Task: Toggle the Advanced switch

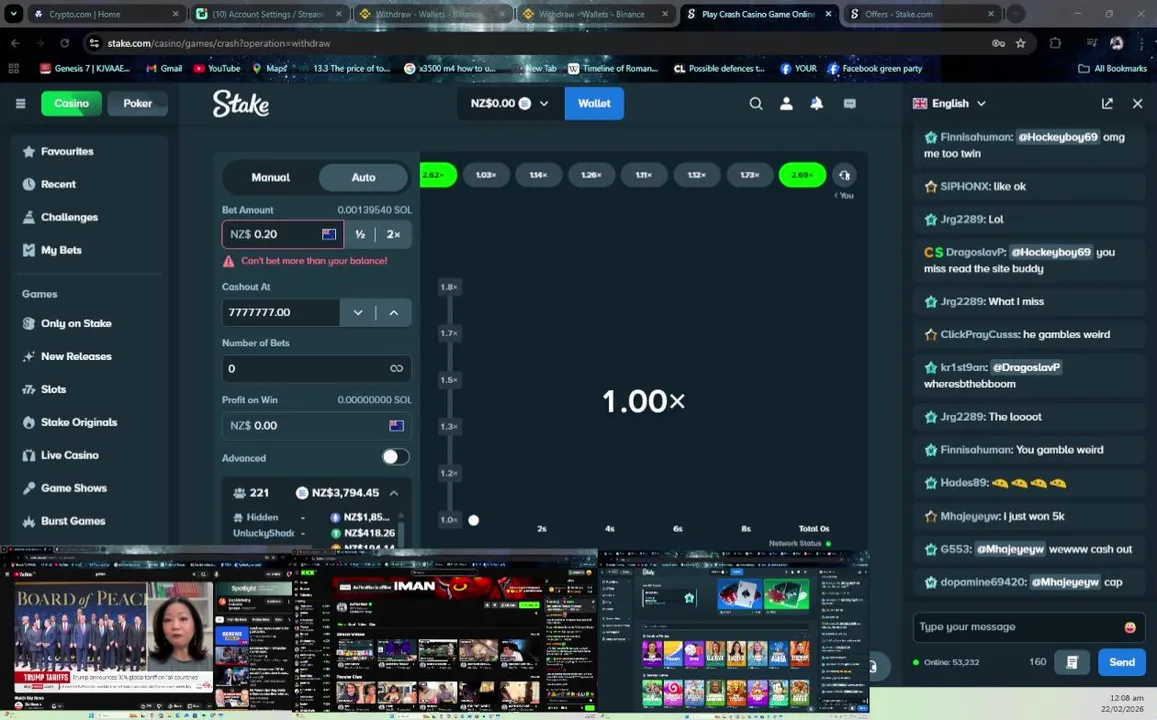Action: click(395, 457)
